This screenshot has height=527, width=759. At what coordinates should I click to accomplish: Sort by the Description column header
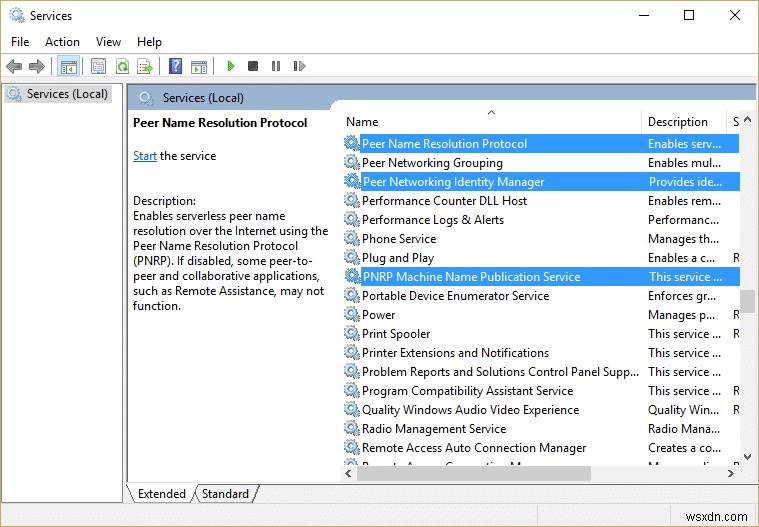pyautogui.click(x=684, y=121)
